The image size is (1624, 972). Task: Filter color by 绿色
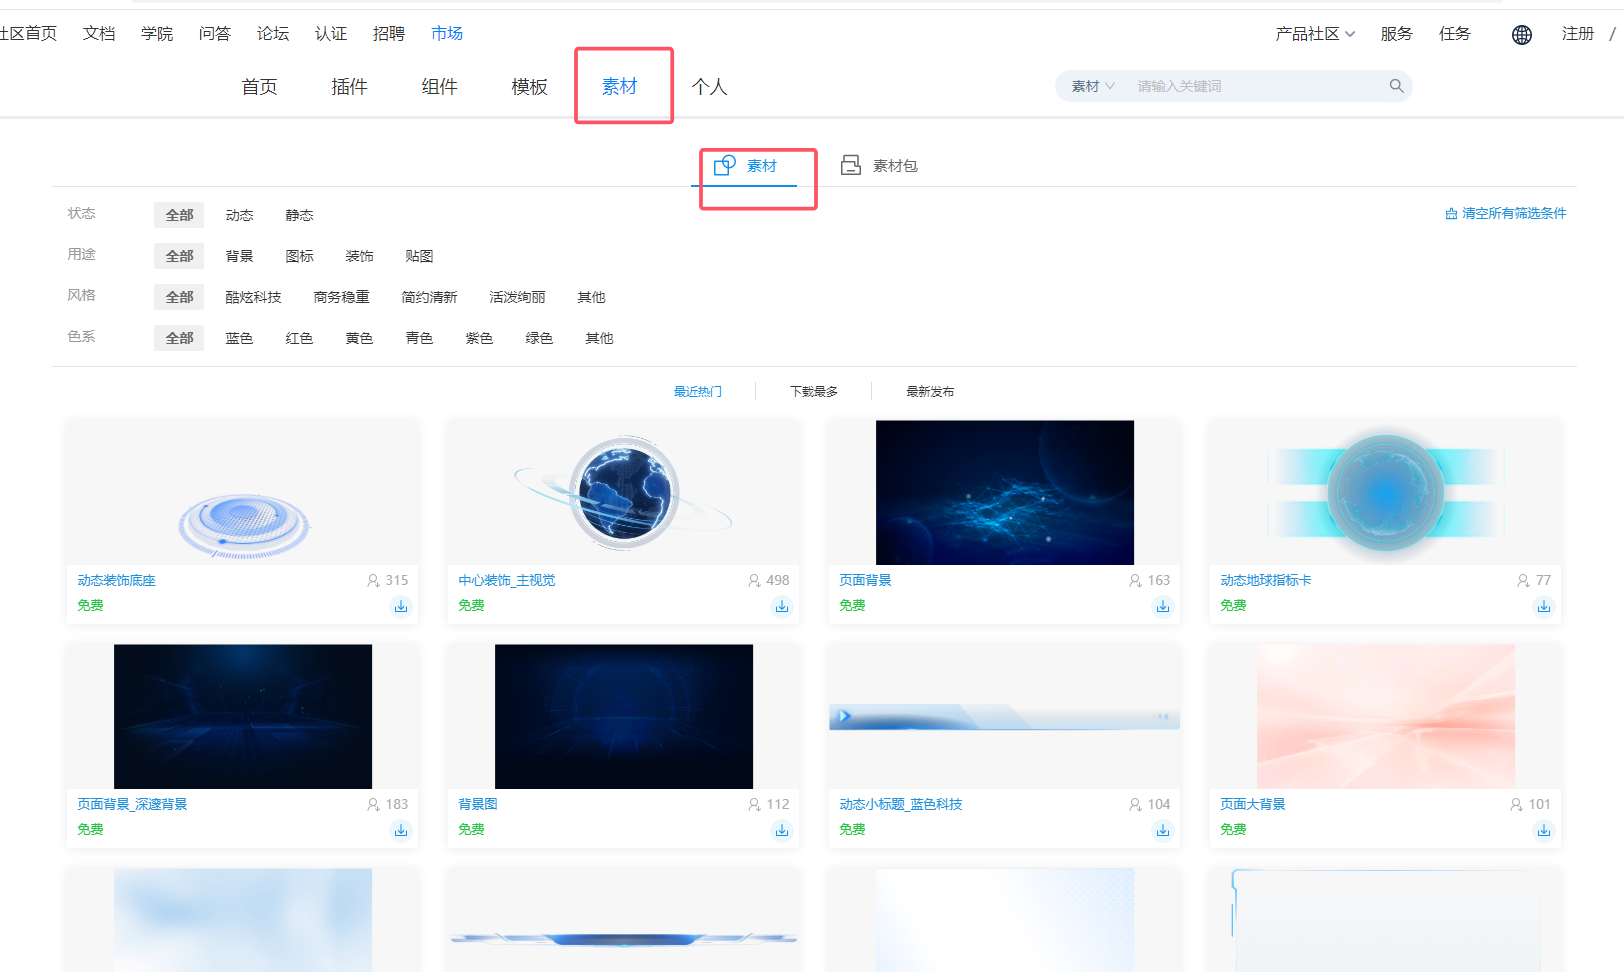point(539,338)
